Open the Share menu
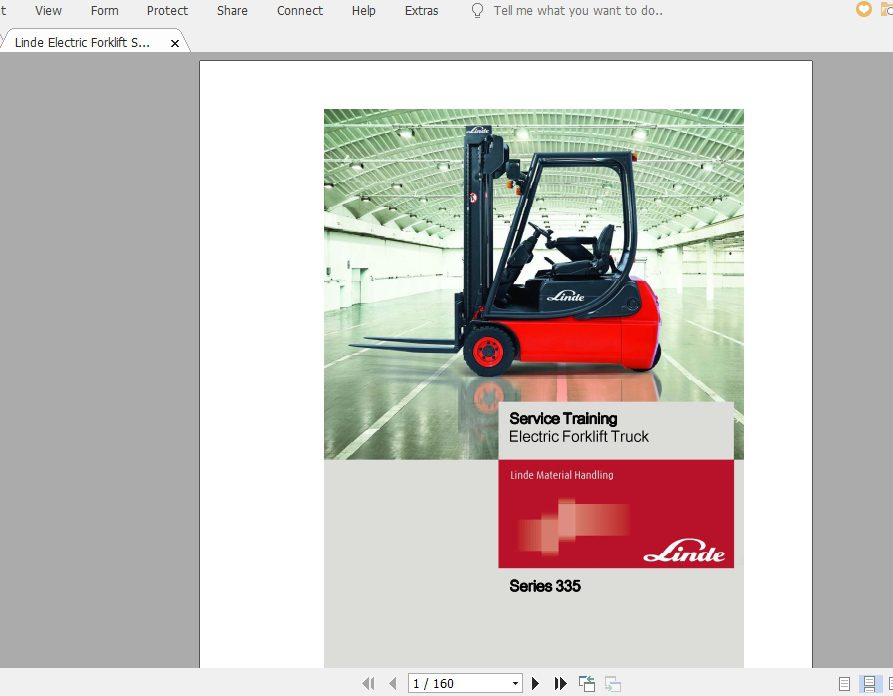 point(232,11)
